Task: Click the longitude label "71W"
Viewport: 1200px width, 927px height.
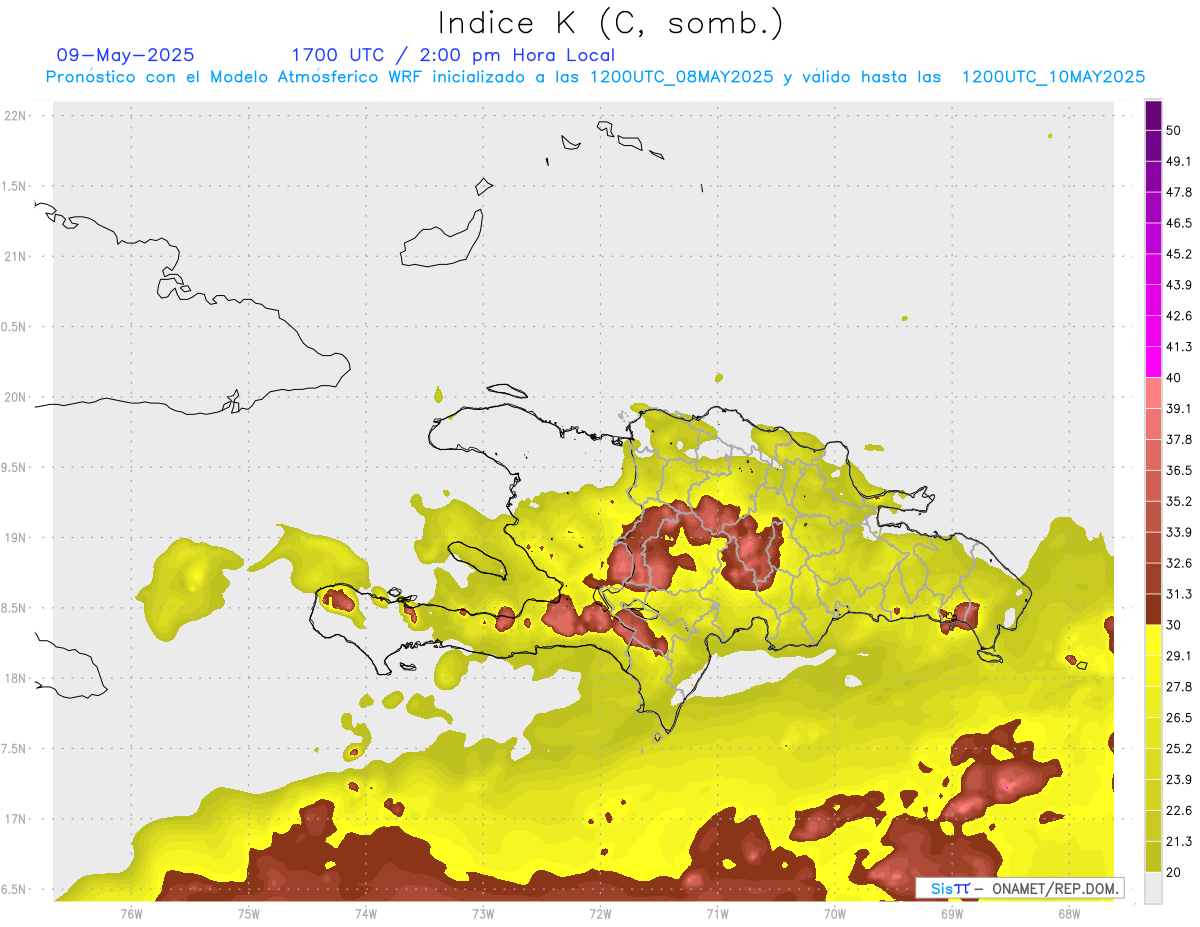Action: click(717, 914)
